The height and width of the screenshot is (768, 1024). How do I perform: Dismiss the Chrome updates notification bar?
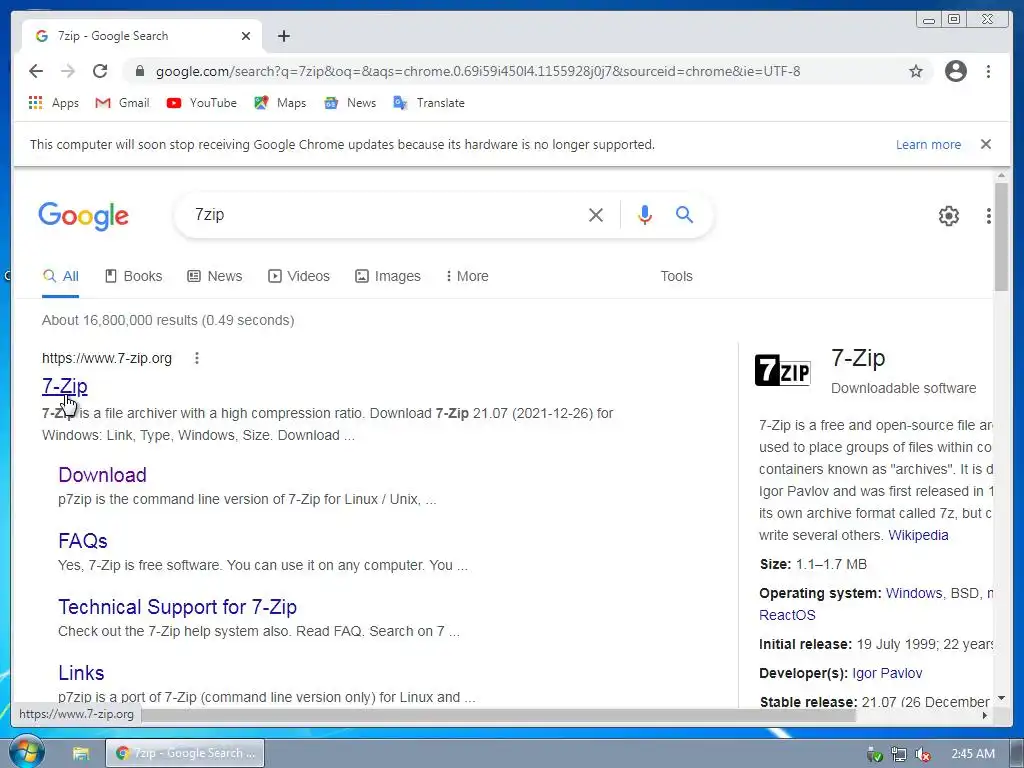click(986, 144)
